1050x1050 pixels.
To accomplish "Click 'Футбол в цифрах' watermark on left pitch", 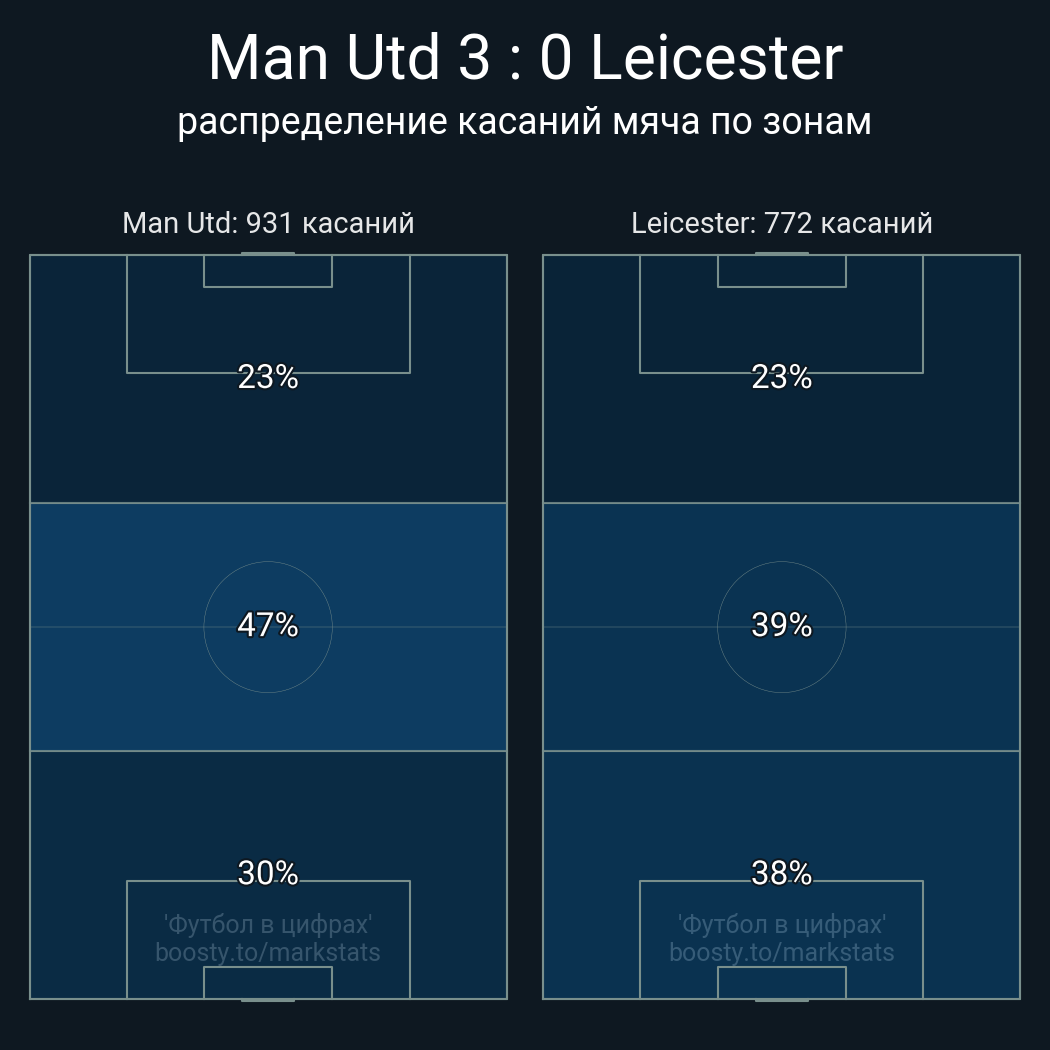I will pyautogui.click(x=268, y=924).
